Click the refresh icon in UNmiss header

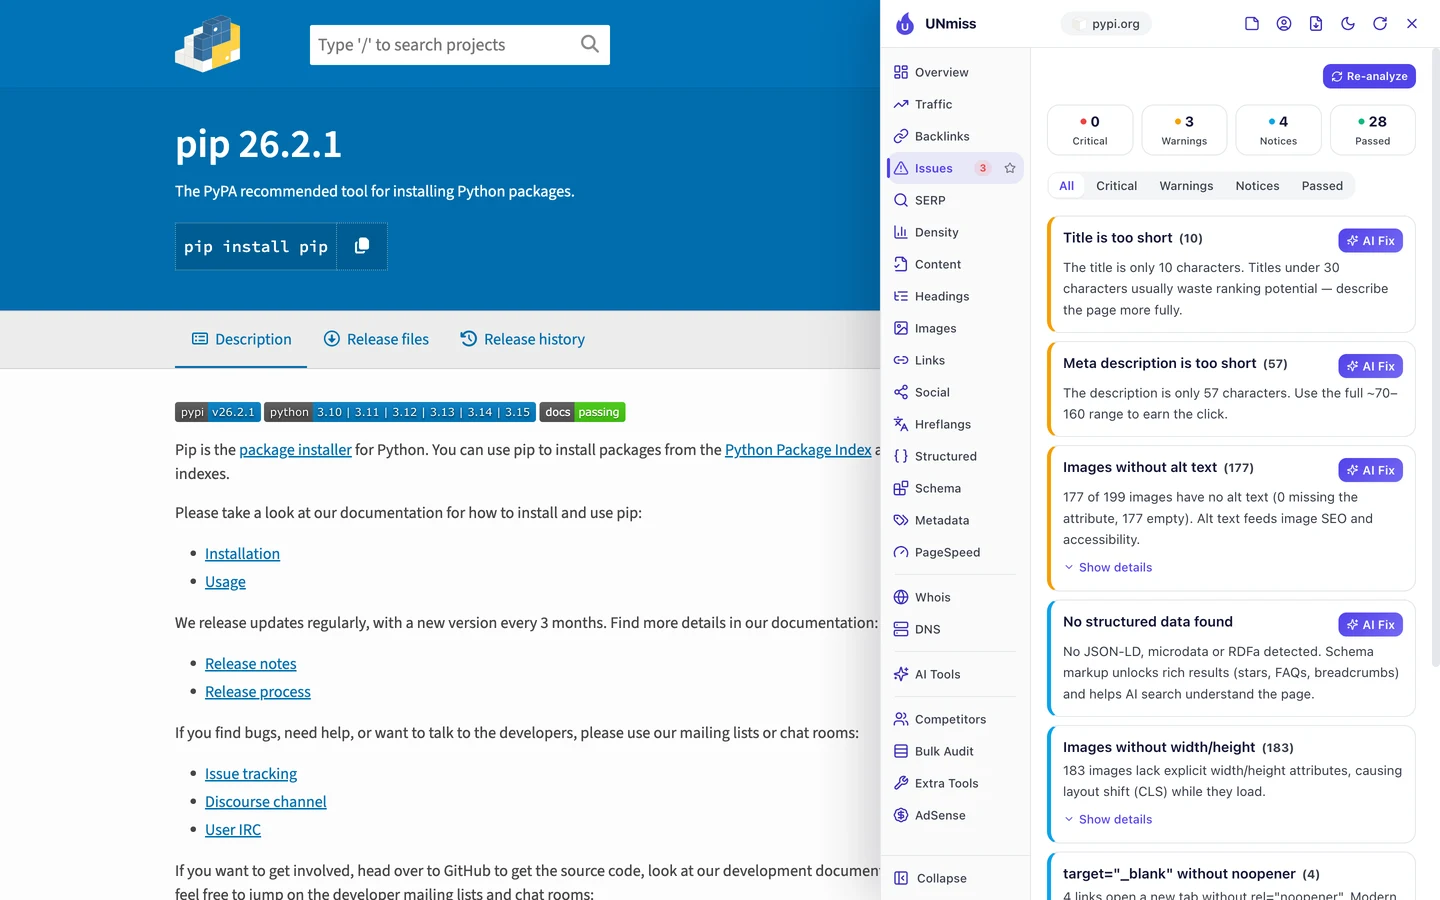tap(1380, 24)
